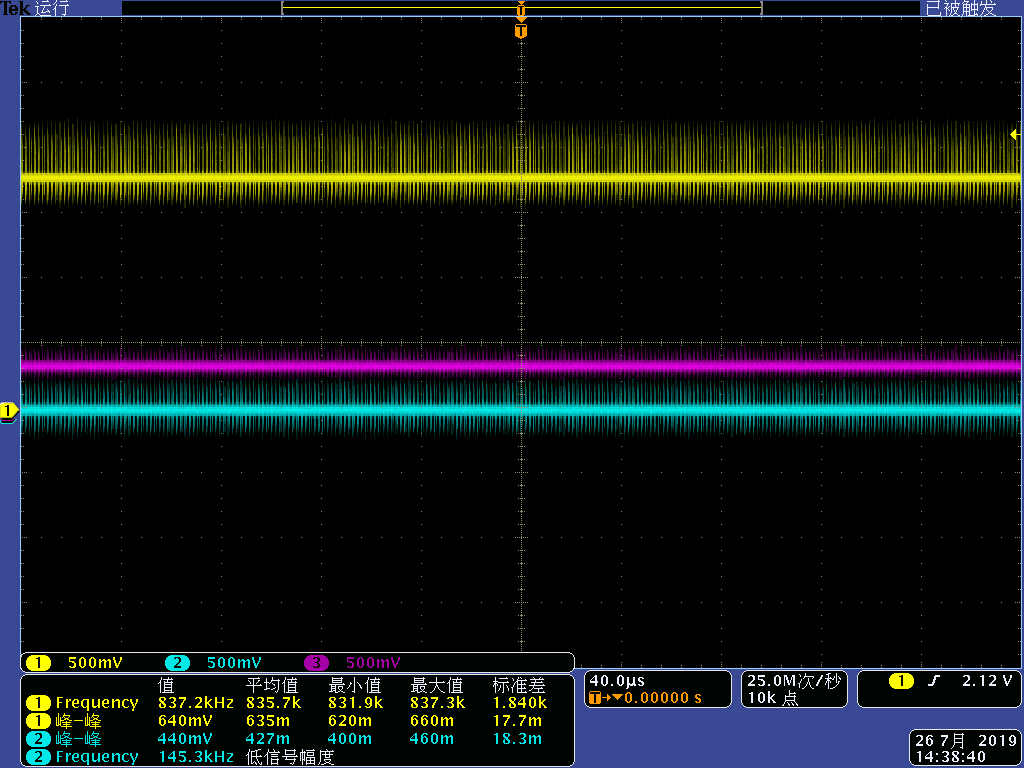Click the cyan badge beside 145.3kHz Frequency
Viewport: 1024px width, 768px height.
click(x=37, y=757)
